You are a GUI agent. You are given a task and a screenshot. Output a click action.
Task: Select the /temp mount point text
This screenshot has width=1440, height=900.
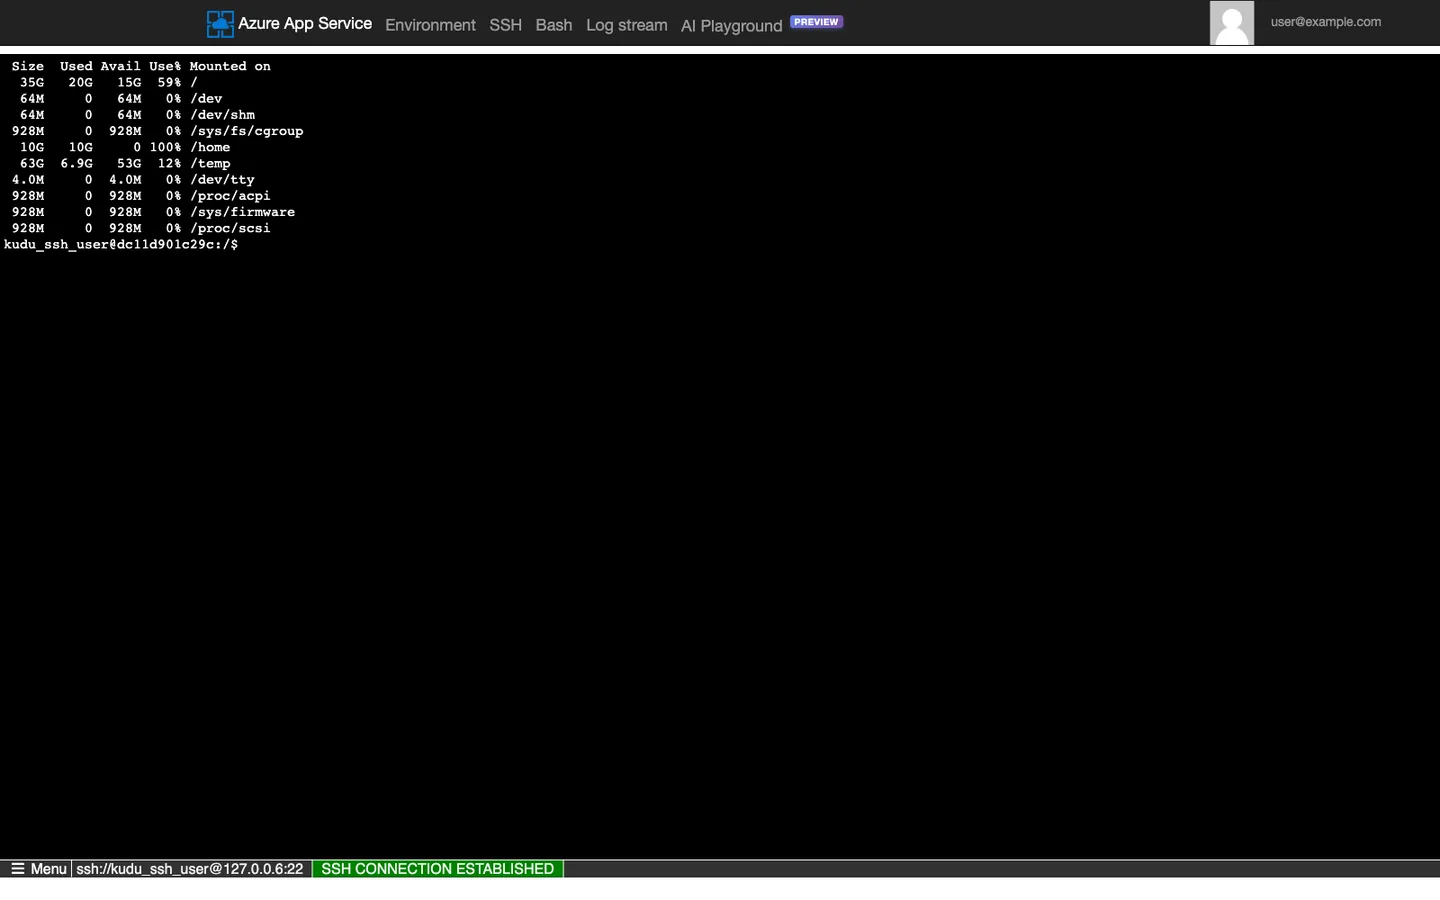[x=210, y=164]
